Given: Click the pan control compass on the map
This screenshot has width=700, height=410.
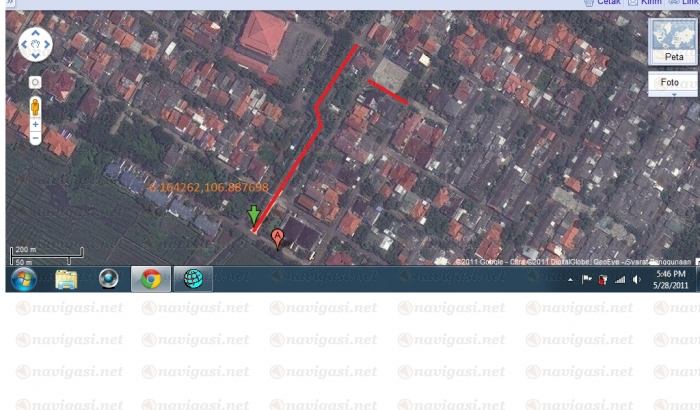Looking at the screenshot, I should [35, 44].
